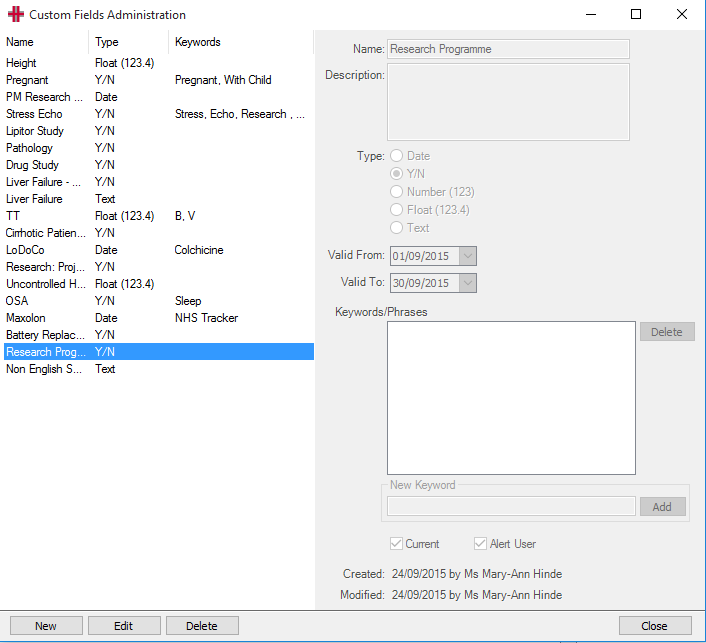The width and height of the screenshot is (706, 643).
Task: Select the Non English S... row
Action: coord(159,369)
